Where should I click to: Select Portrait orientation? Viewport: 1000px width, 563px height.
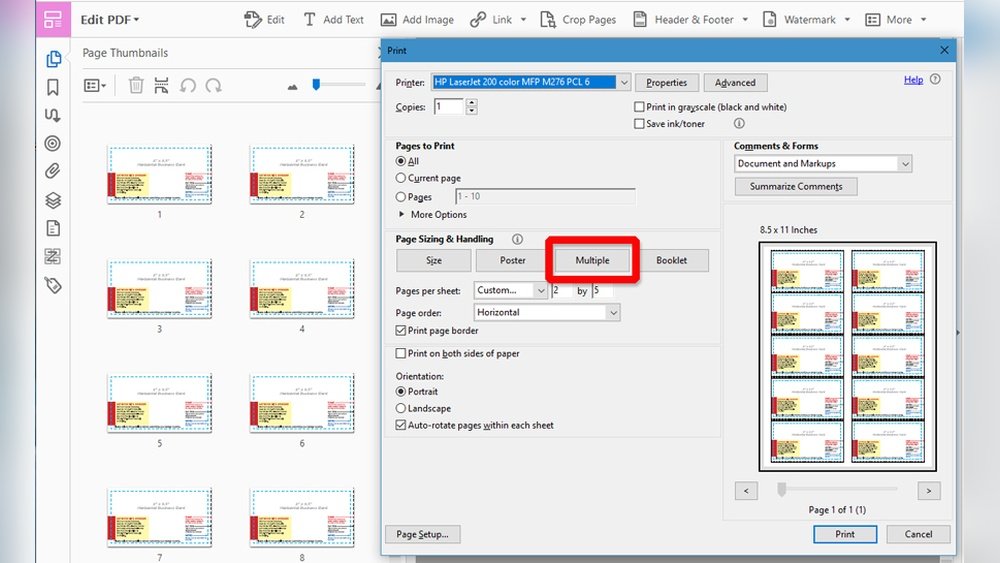pos(401,391)
